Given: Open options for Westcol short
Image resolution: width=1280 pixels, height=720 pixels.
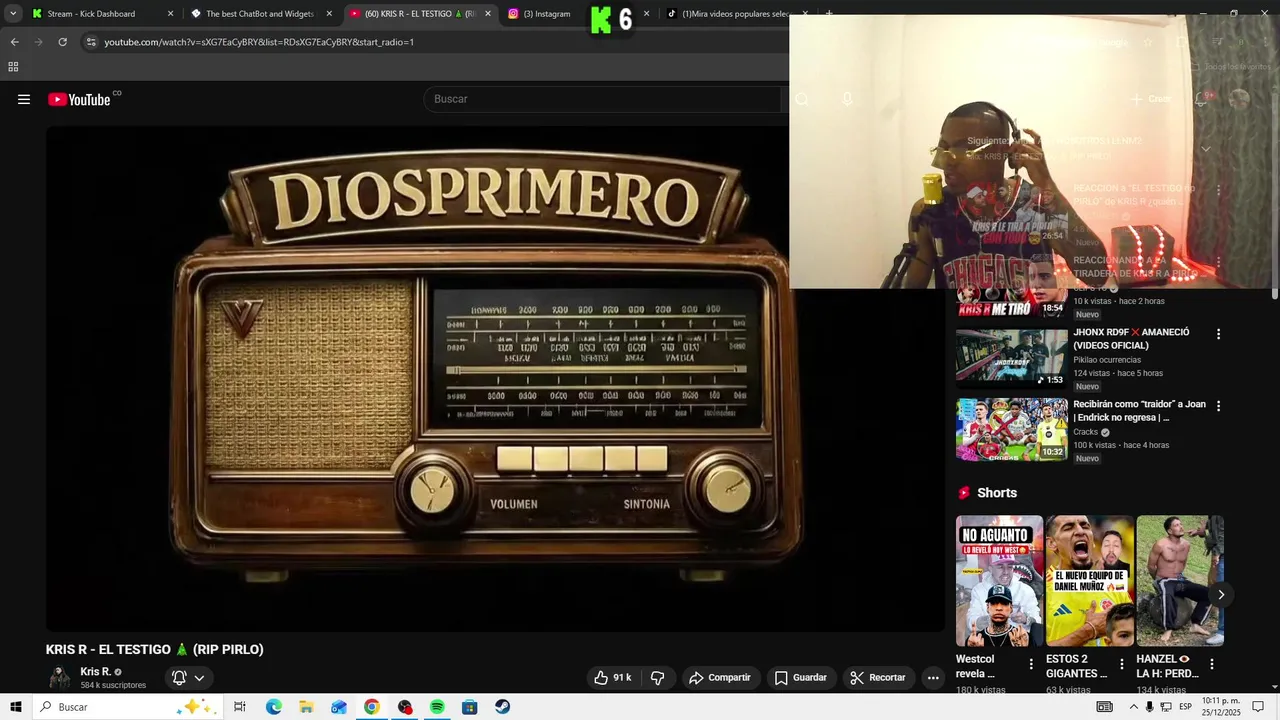Looking at the screenshot, I should pos(1031,664).
